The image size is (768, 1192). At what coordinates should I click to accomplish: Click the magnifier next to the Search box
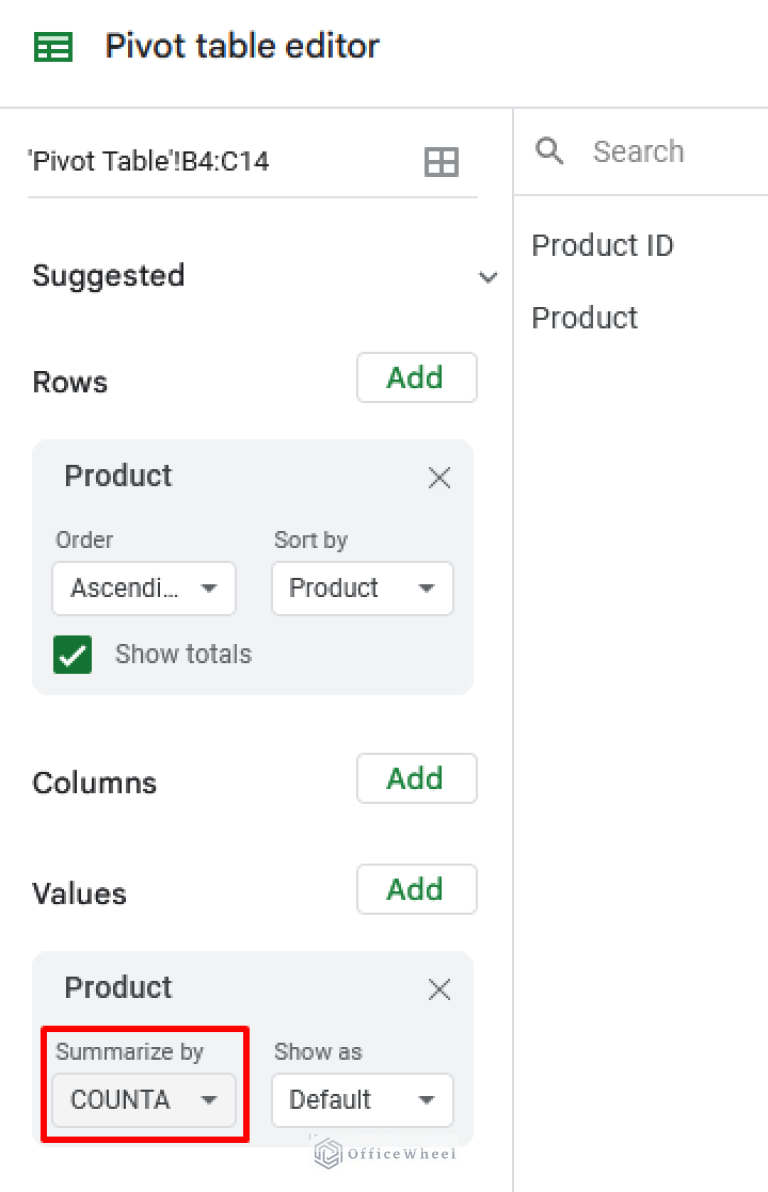pyautogui.click(x=549, y=151)
